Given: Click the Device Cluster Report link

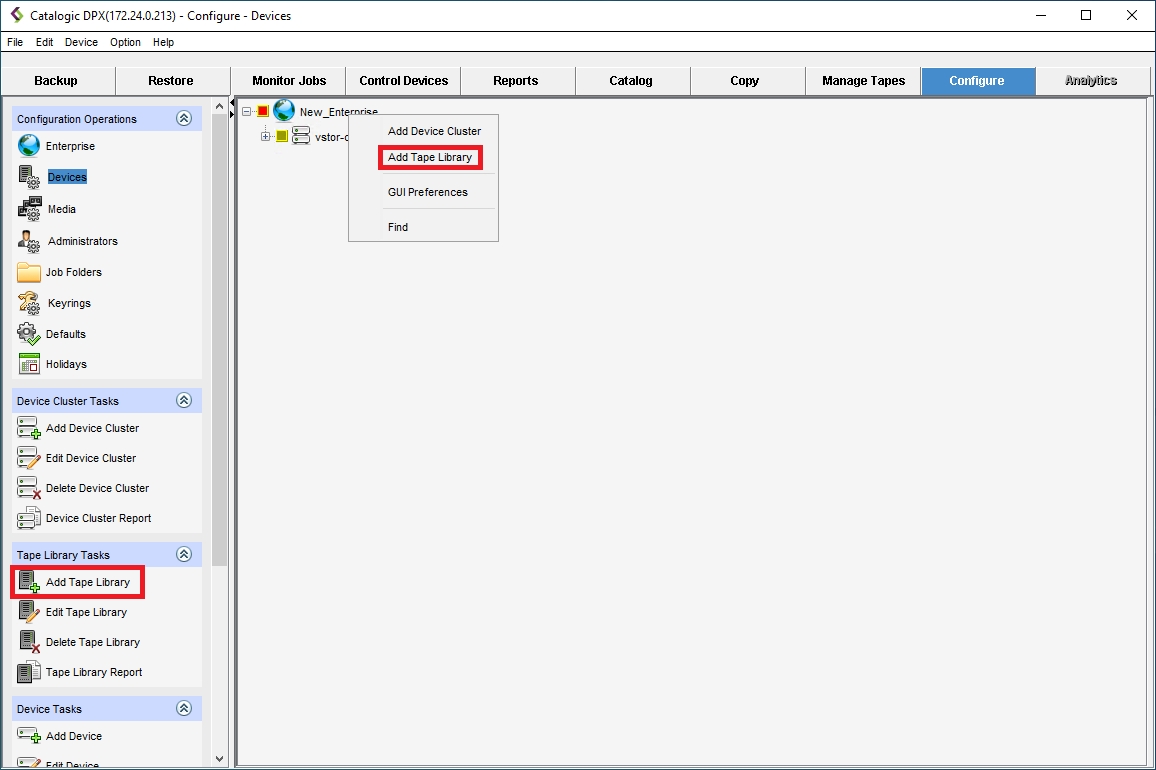Looking at the screenshot, I should pyautogui.click(x=98, y=518).
